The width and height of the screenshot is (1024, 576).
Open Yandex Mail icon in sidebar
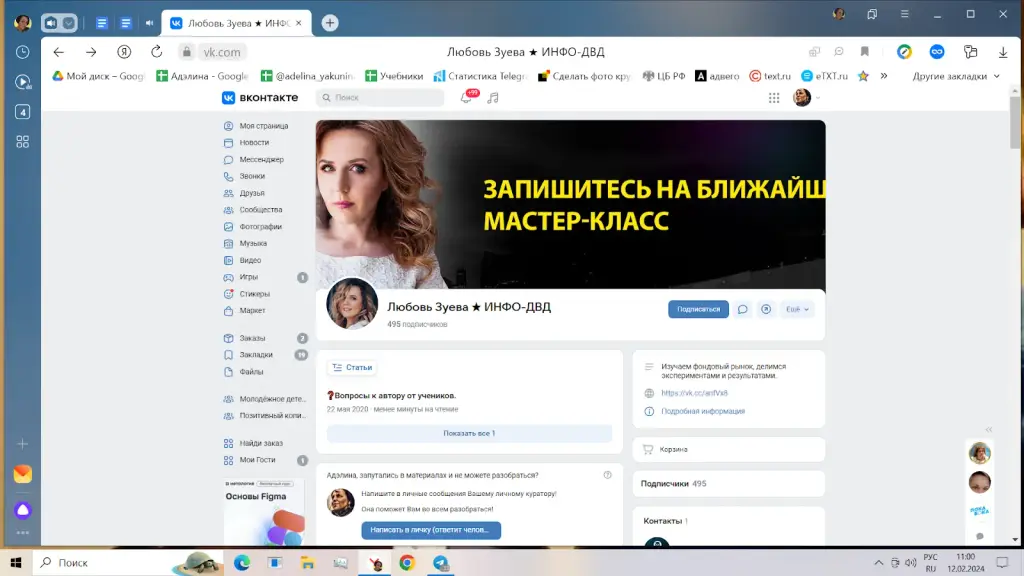tap(23, 474)
